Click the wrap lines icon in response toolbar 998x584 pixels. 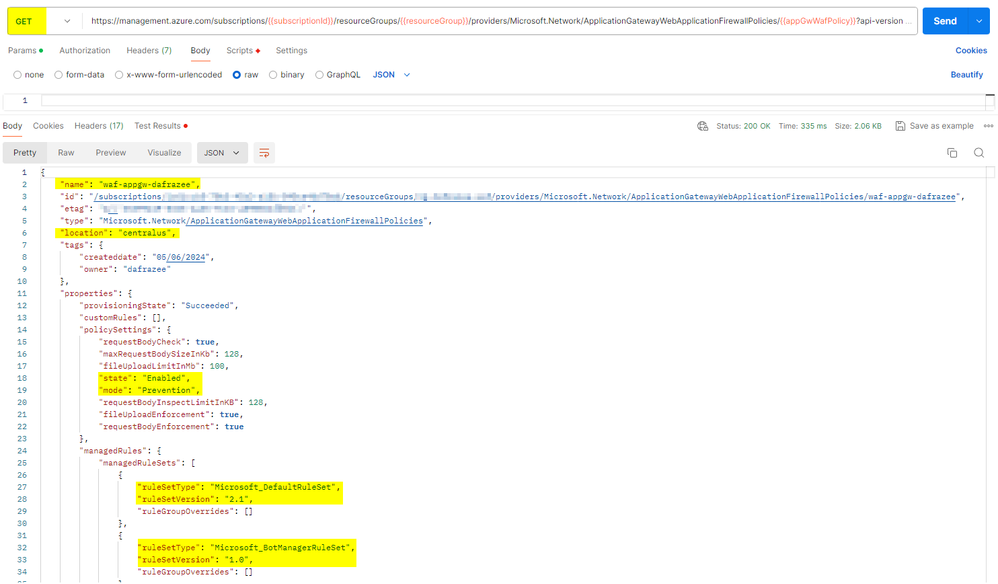(264, 153)
